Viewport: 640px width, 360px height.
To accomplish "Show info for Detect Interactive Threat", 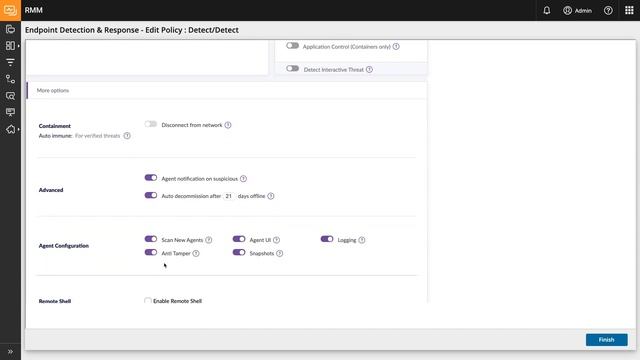I will click(369, 69).
